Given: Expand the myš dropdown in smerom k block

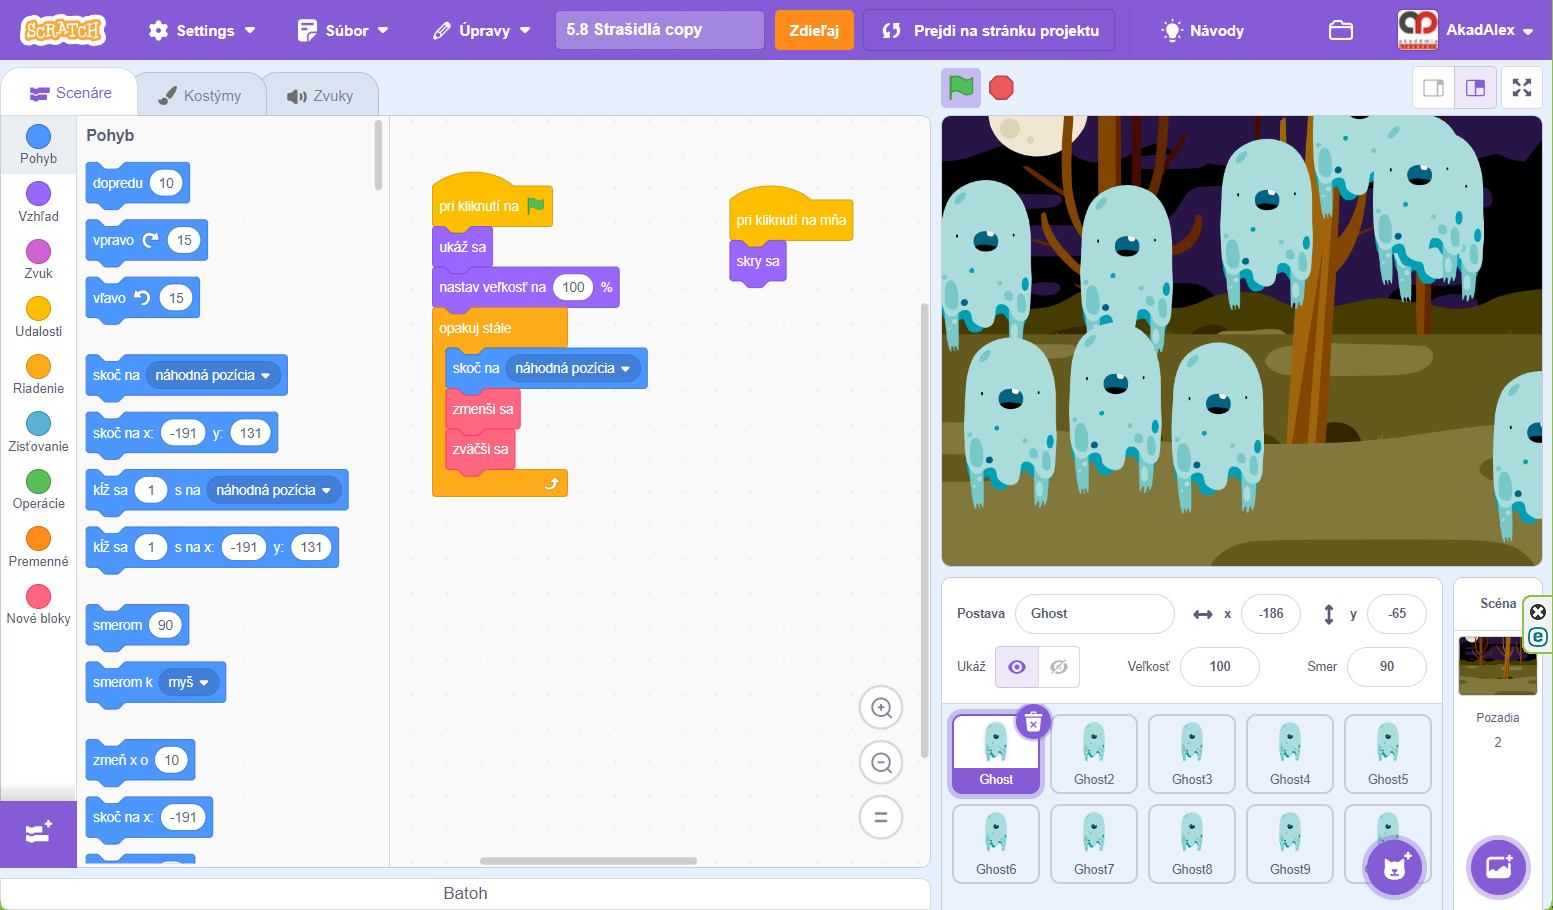Looking at the screenshot, I should click(188, 682).
